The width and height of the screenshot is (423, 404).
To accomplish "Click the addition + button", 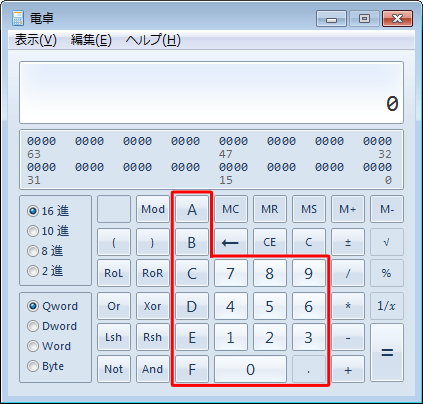I will 348,369.
